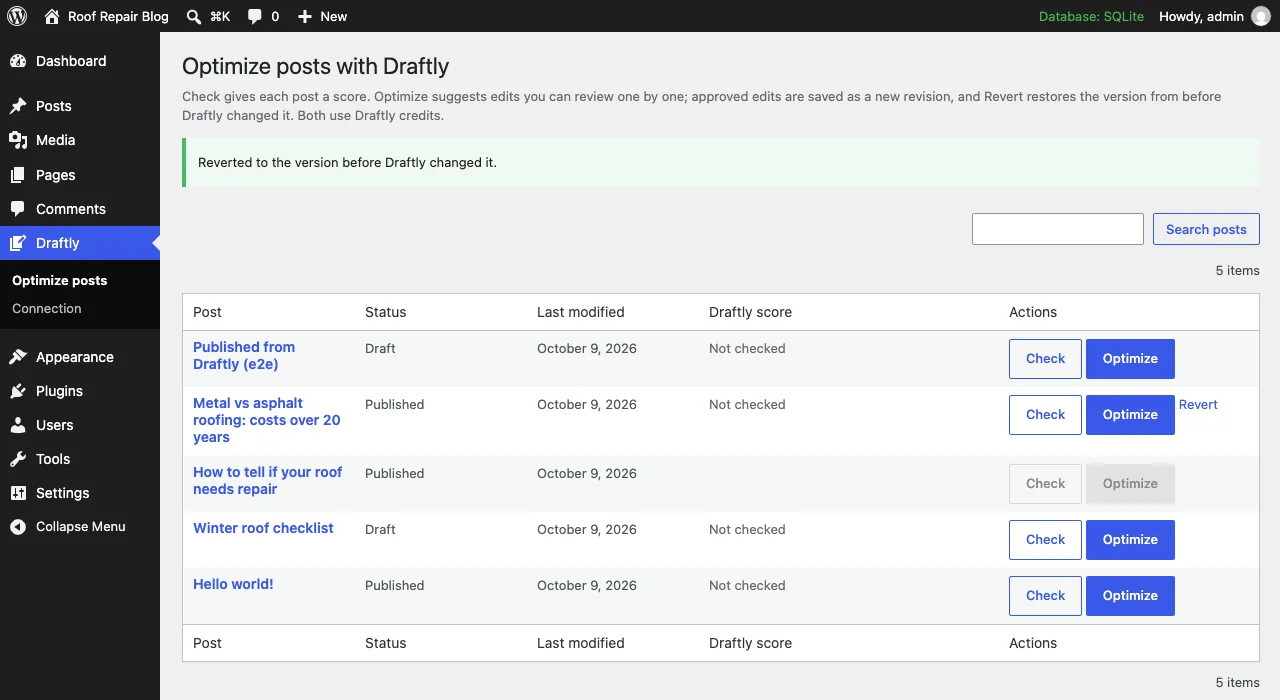Click the Appearance paintbrush icon
The height and width of the screenshot is (700, 1280).
pos(18,357)
